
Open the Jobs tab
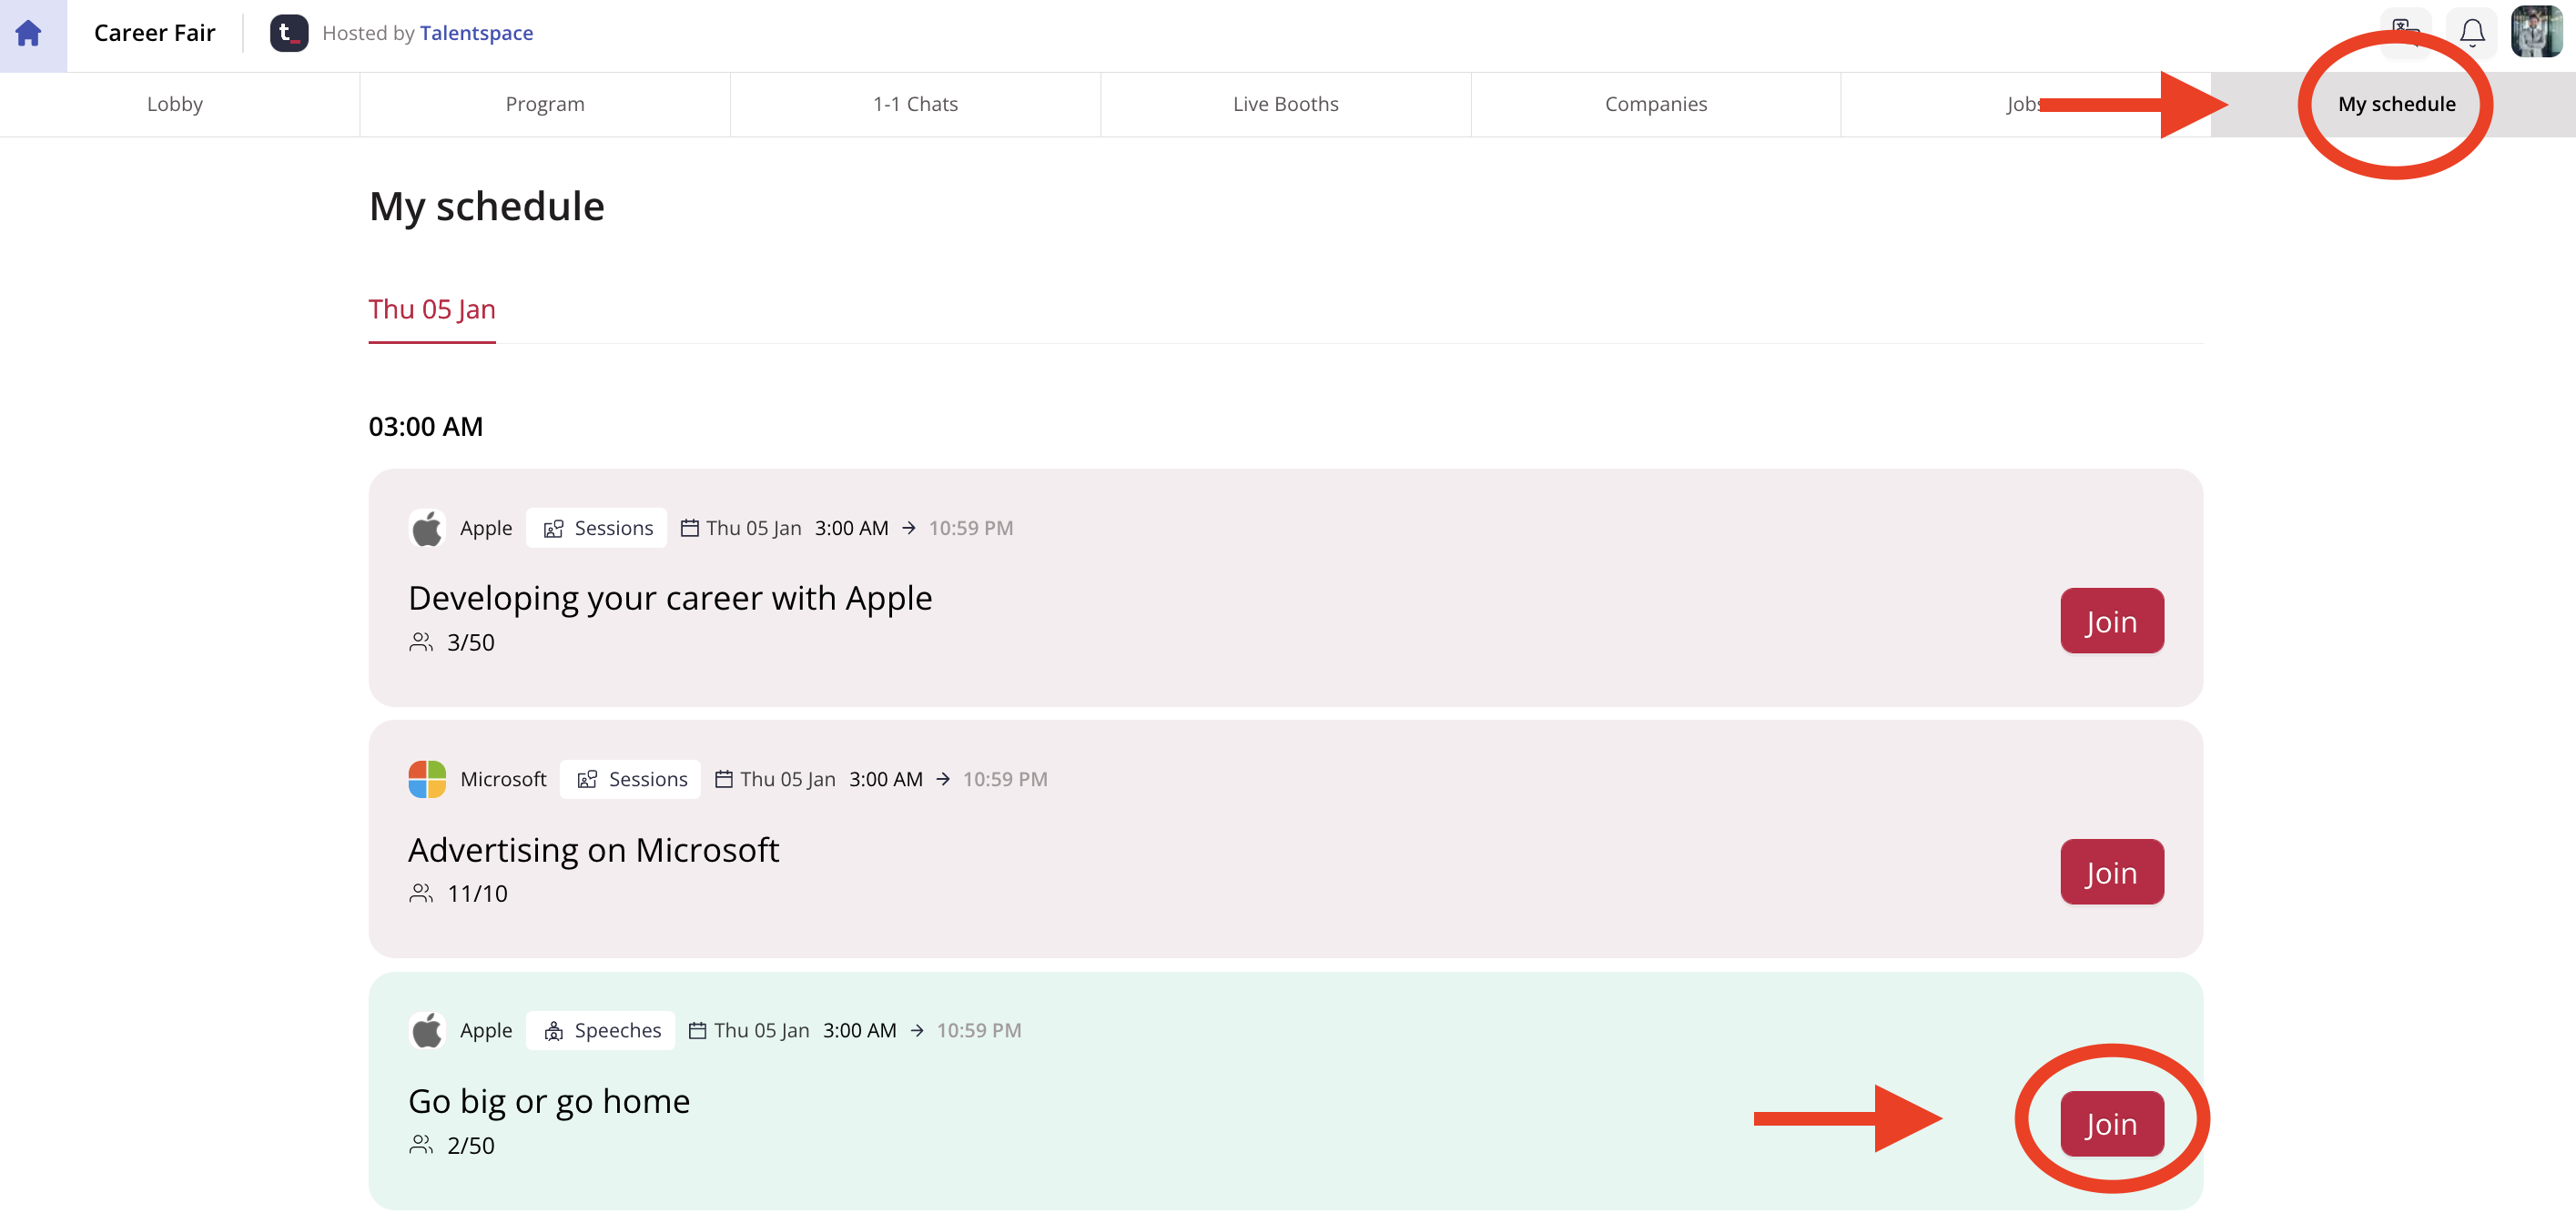[x=2026, y=104]
